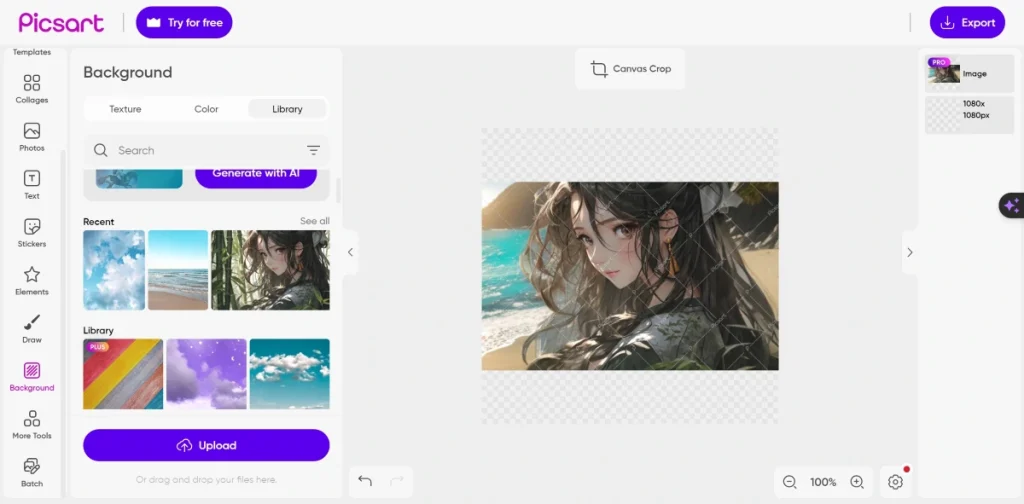Open the Collages tool in sidebar
Viewport: 1024px width, 504px height.
31,89
